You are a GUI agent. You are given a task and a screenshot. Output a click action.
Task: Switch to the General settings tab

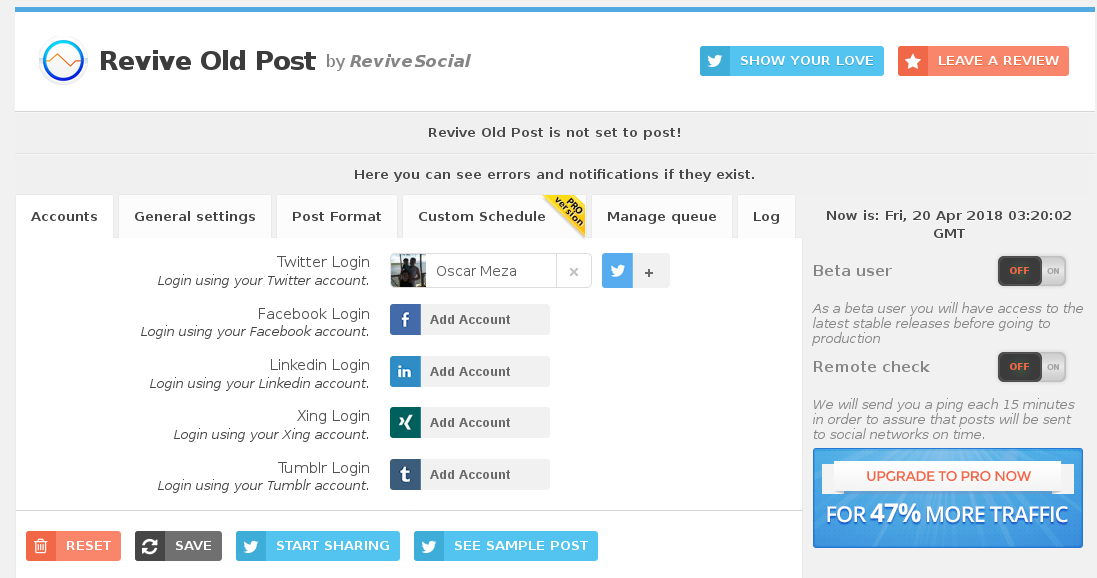(195, 217)
